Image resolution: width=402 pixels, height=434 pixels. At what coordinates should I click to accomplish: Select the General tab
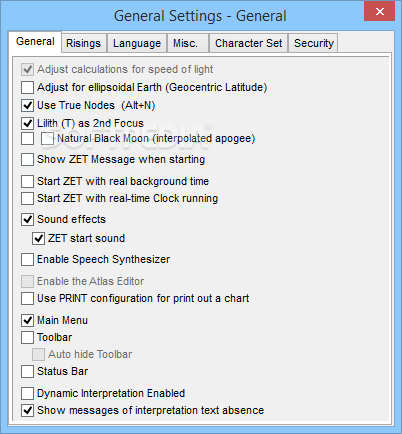pyautogui.click(x=35, y=41)
